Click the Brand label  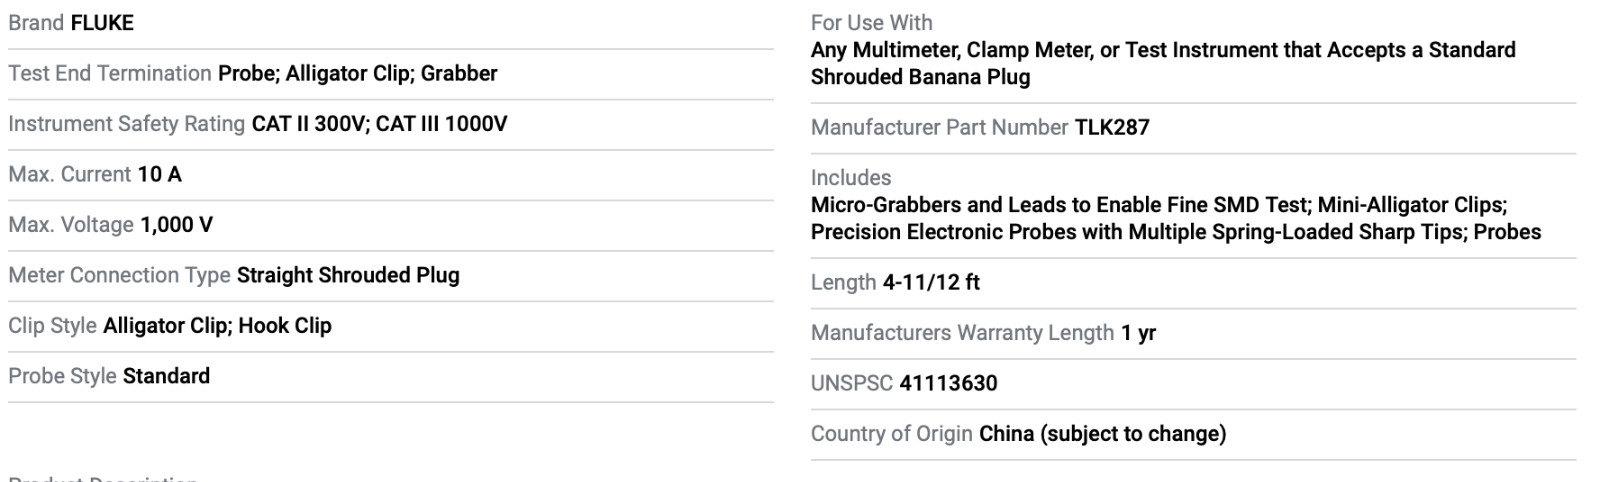tap(36, 23)
